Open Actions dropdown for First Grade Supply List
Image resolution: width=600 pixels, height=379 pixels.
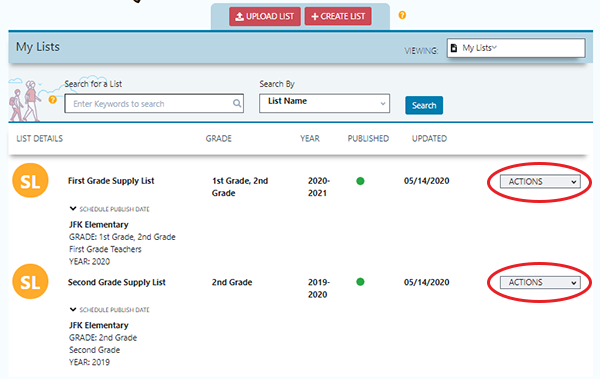pyautogui.click(x=540, y=181)
